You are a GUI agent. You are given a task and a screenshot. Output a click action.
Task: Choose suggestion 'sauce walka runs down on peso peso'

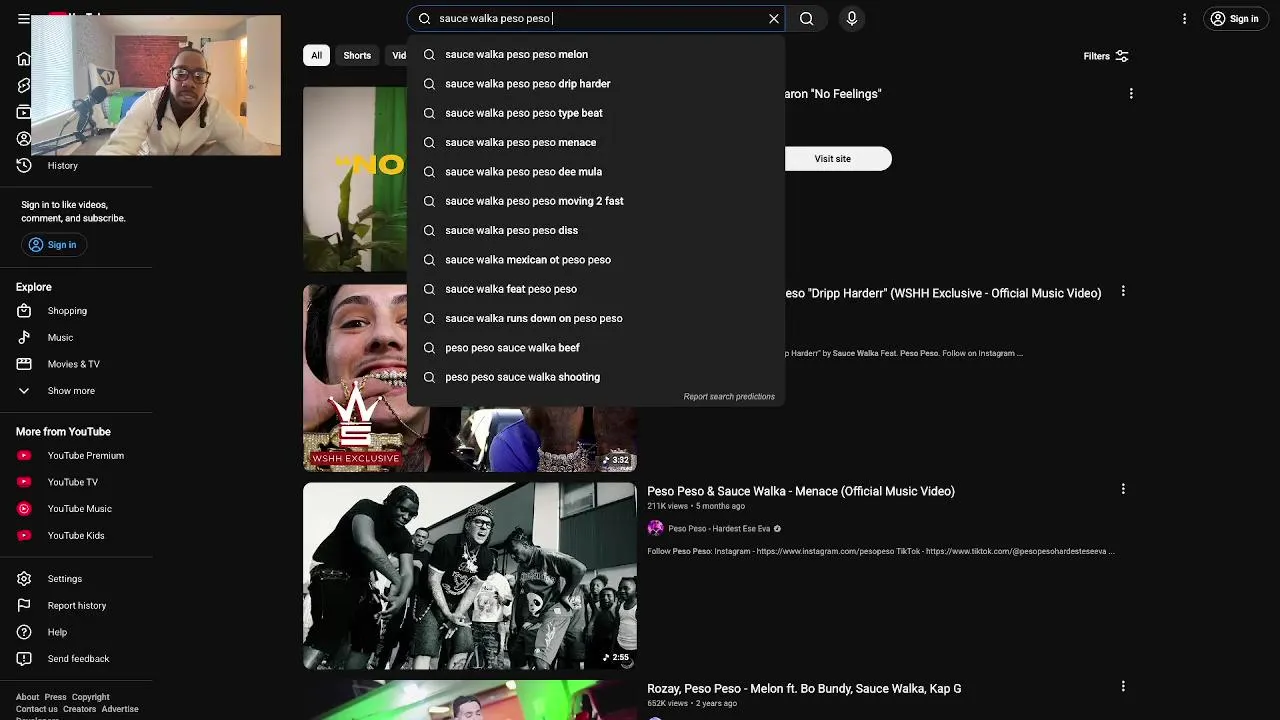click(596, 318)
